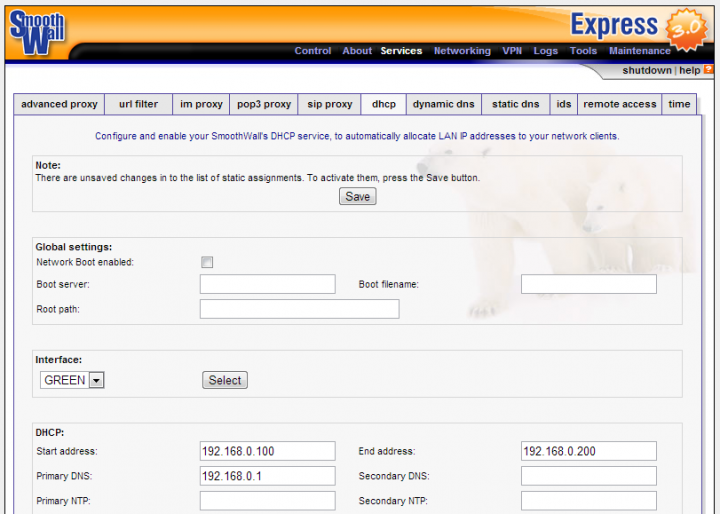This screenshot has width=720, height=514.
Task: Switch to the dynamic dns tab
Action: [x=443, y=104]
